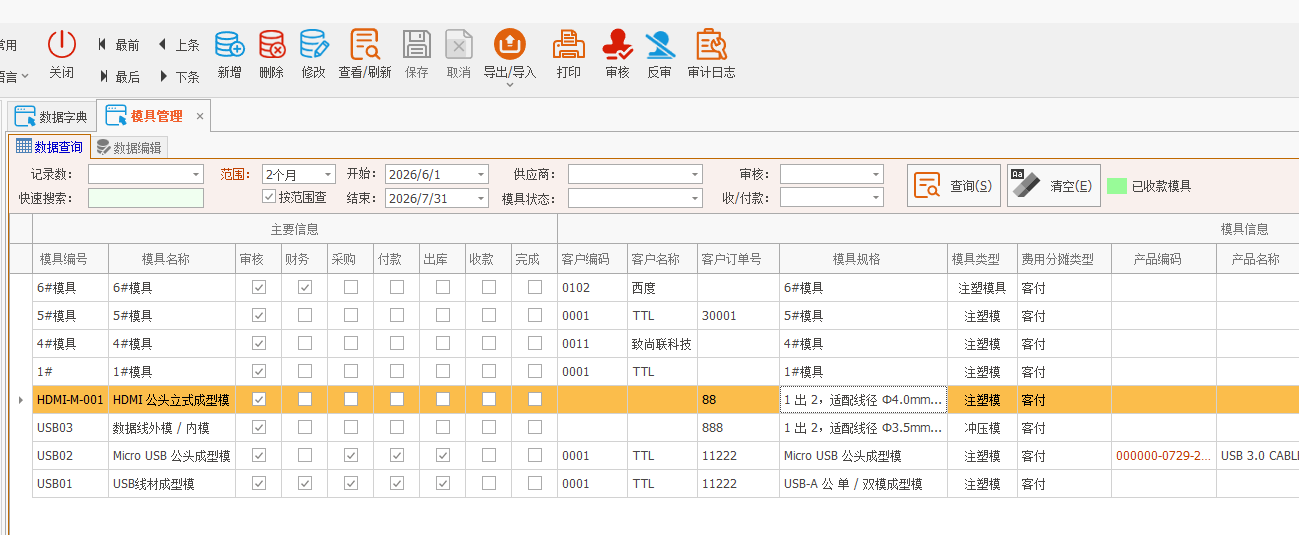Click the red power Close icon (关闭)
Screen dimensions: 1299x535
62,44
